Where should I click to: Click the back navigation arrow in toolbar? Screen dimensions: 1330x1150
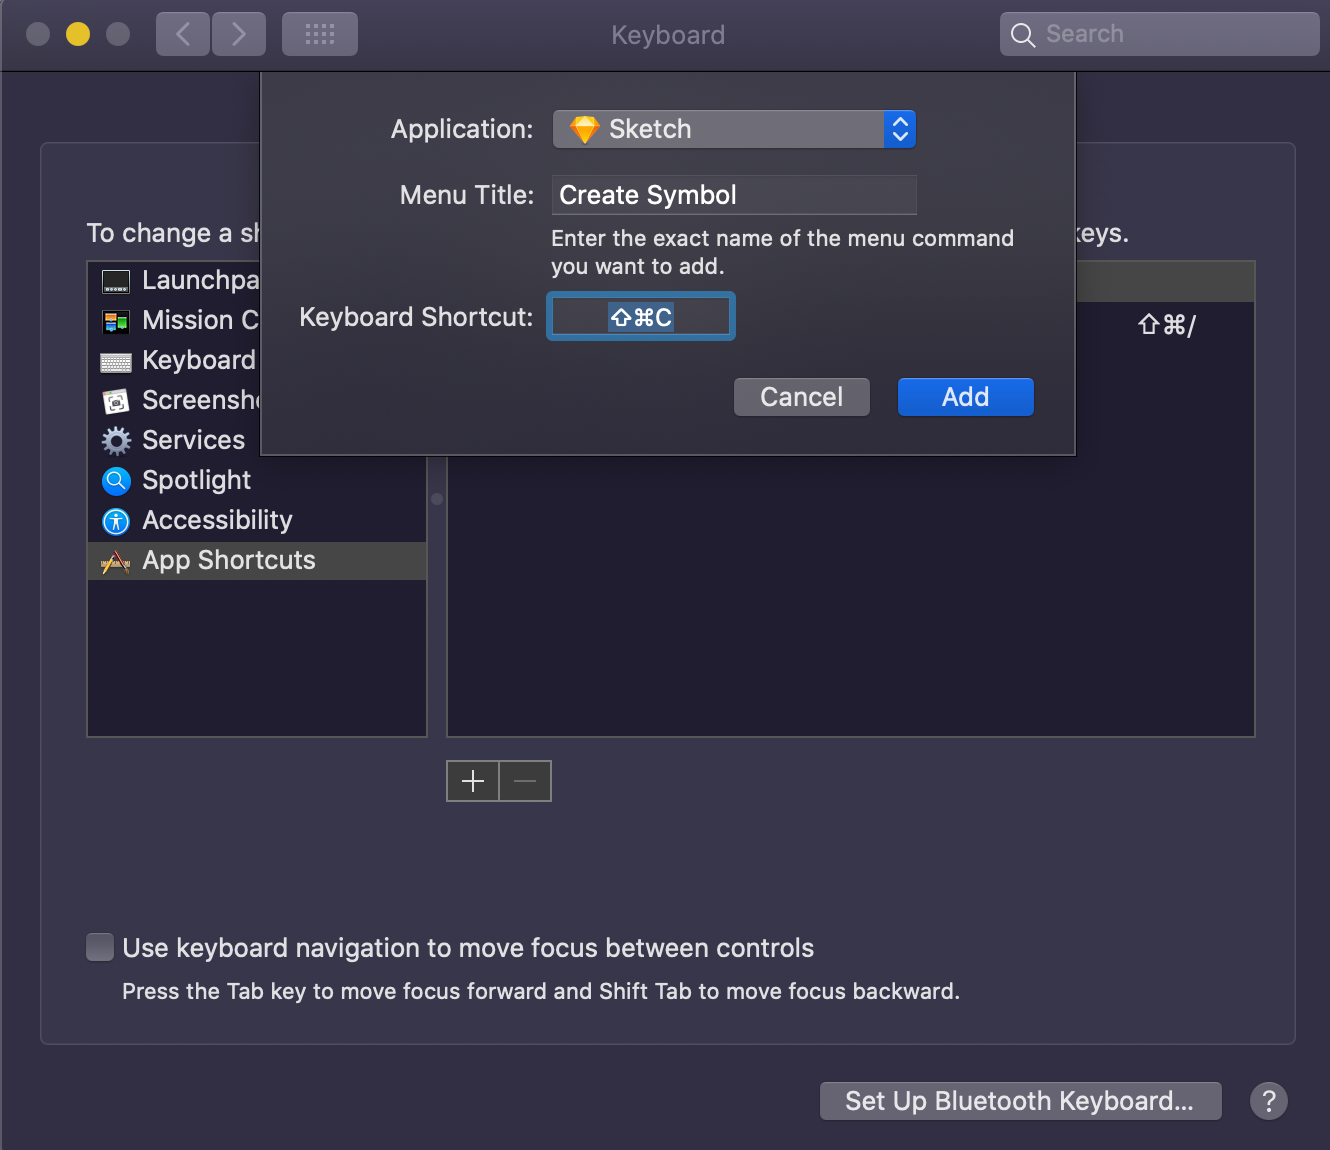click(183, 34)
